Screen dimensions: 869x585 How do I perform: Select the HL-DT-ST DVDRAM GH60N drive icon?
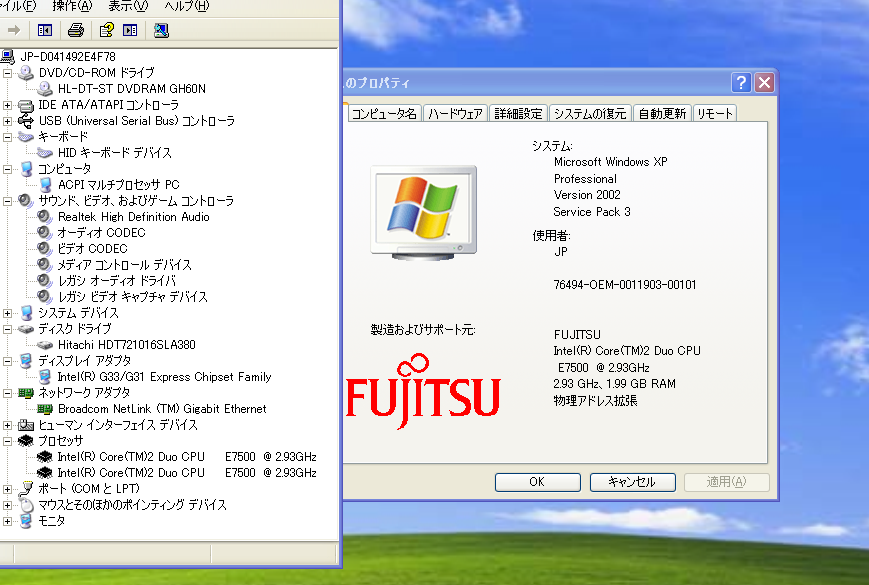(42, 88)
